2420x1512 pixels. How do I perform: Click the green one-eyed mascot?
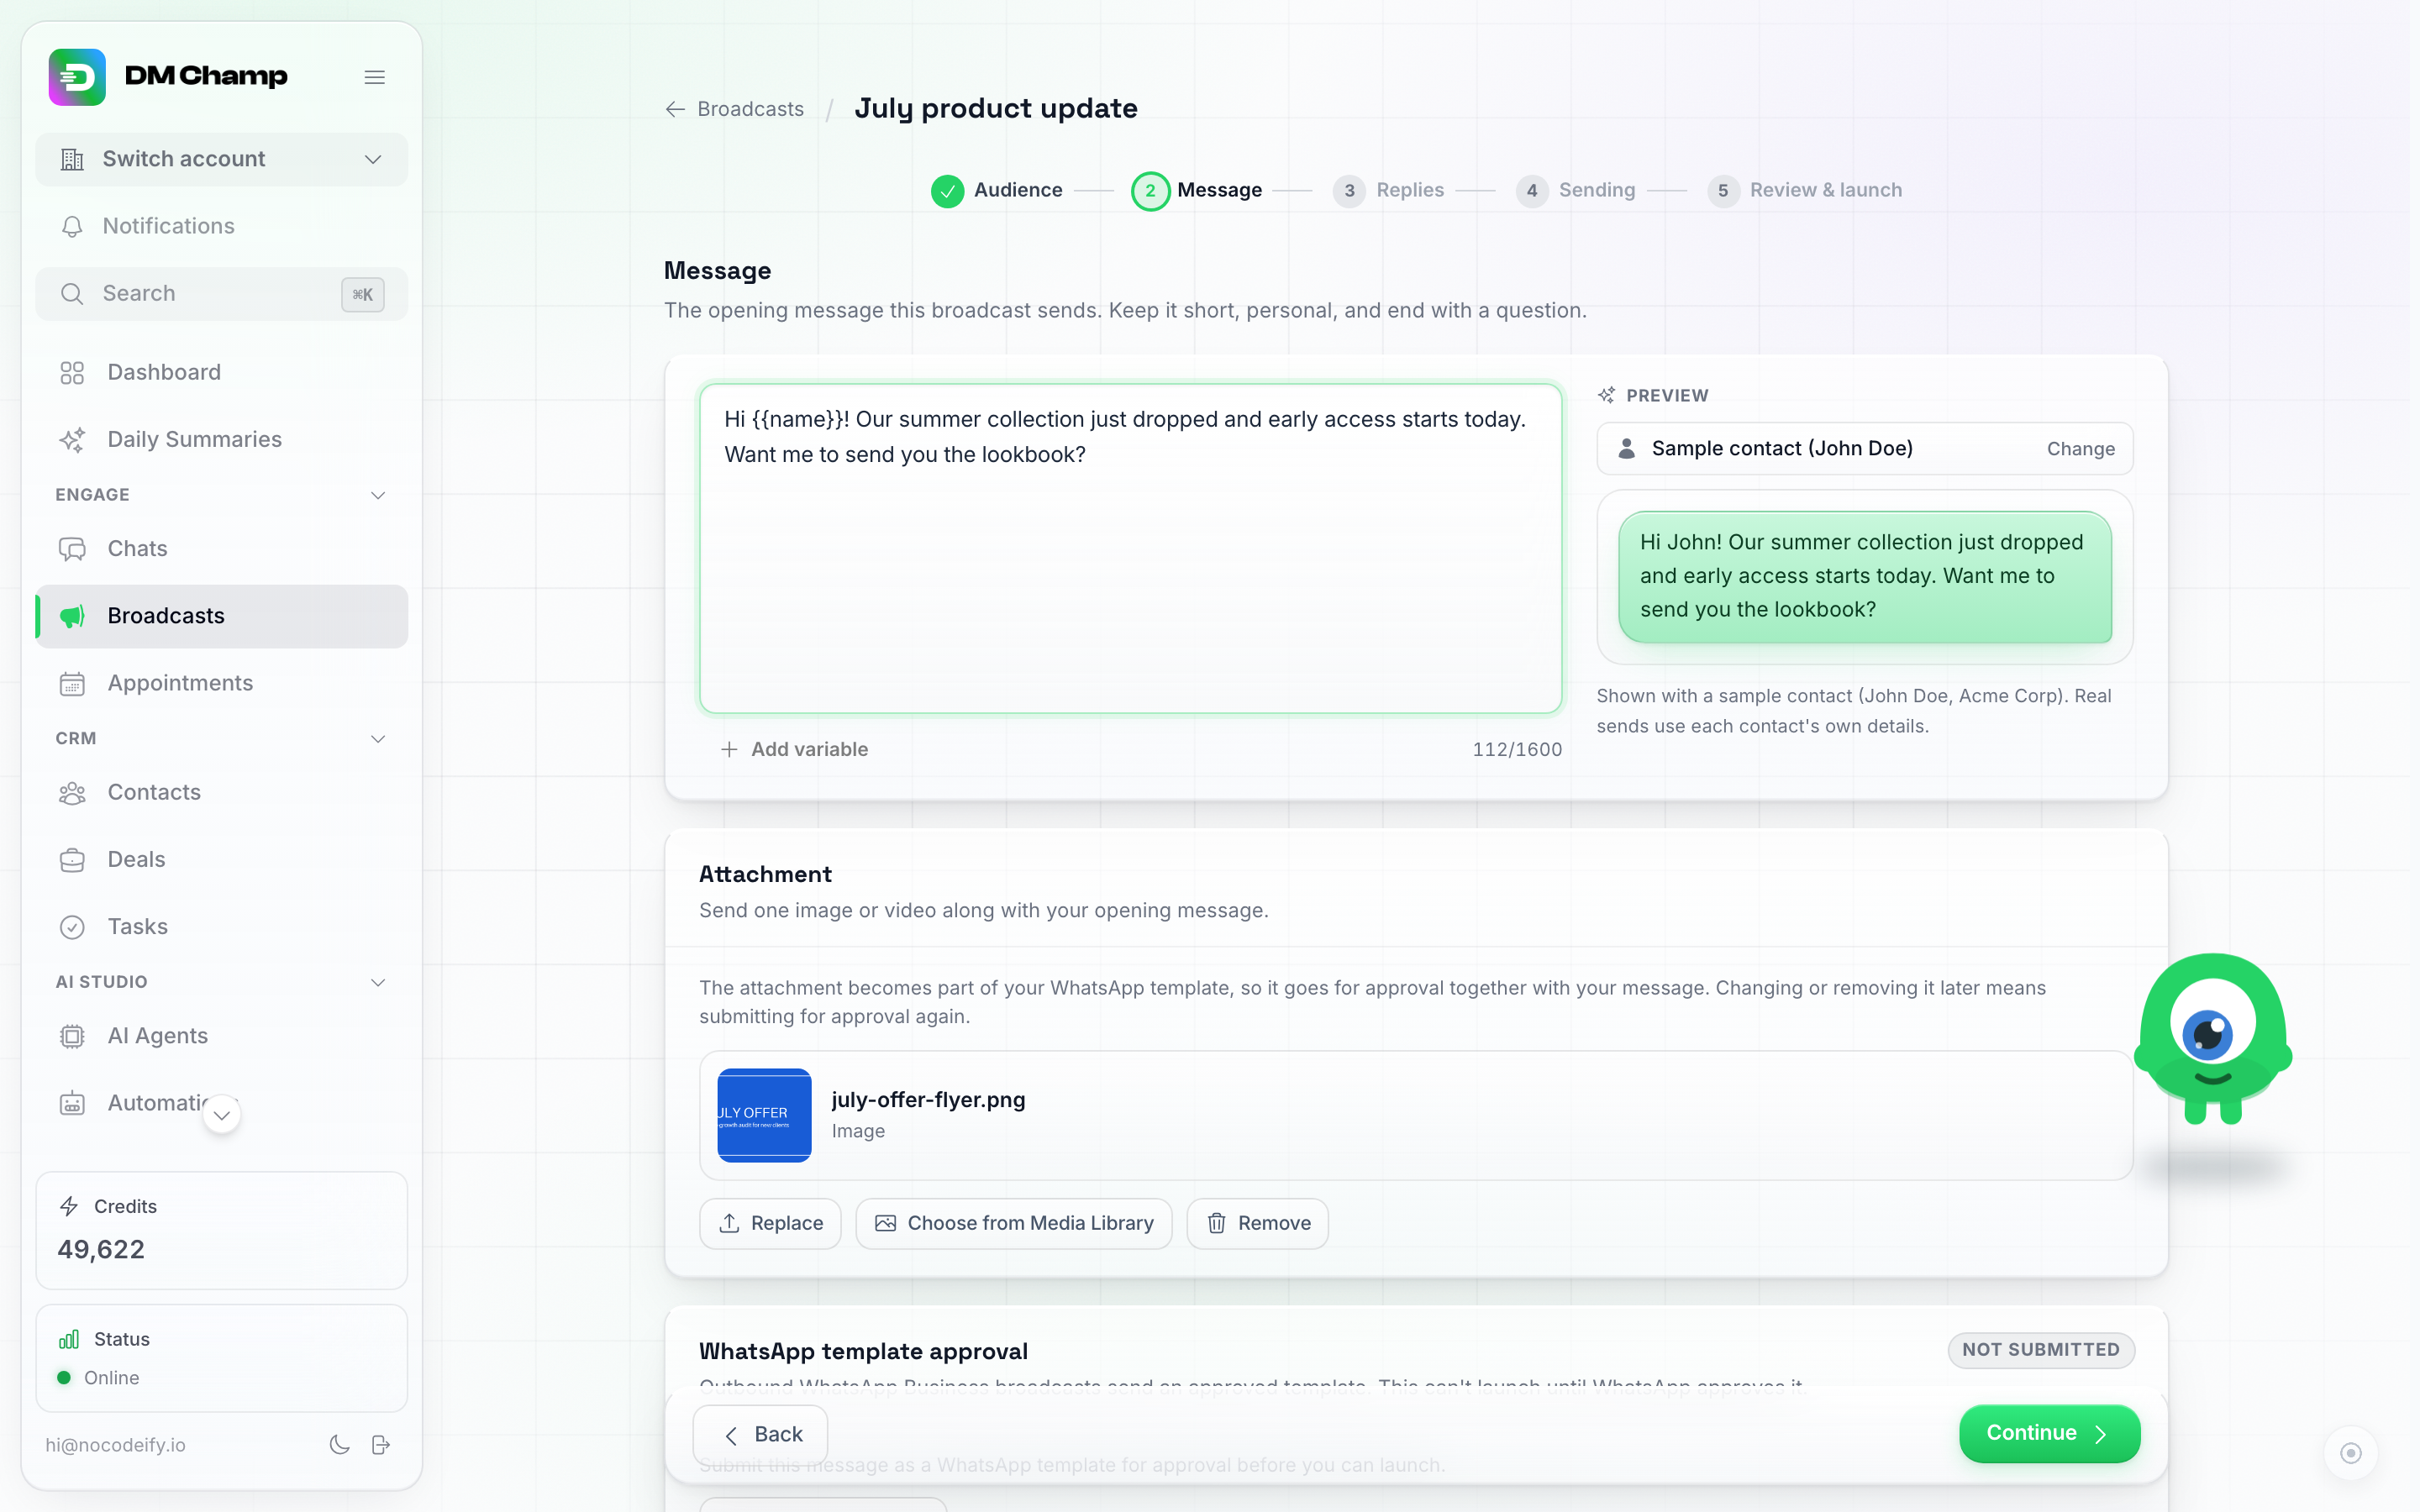(2213, 1039)
